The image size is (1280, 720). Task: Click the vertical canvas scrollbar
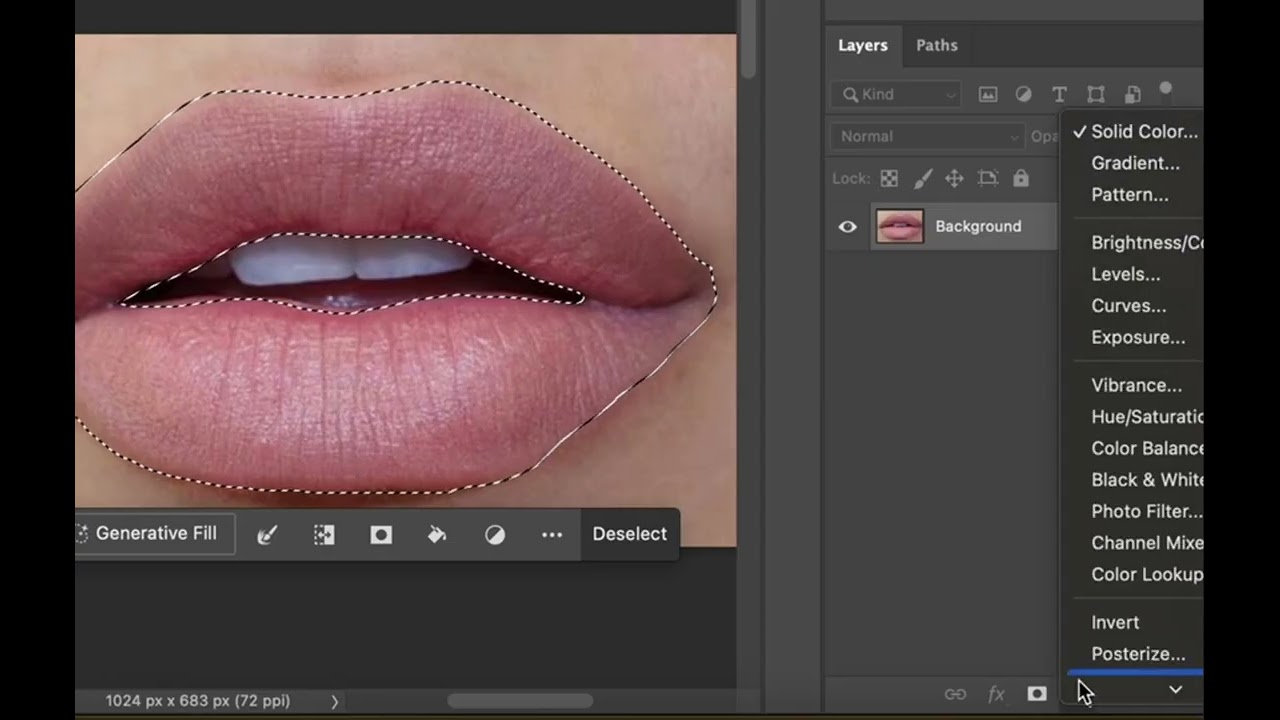pyautogui.click(x=747, y=40)
